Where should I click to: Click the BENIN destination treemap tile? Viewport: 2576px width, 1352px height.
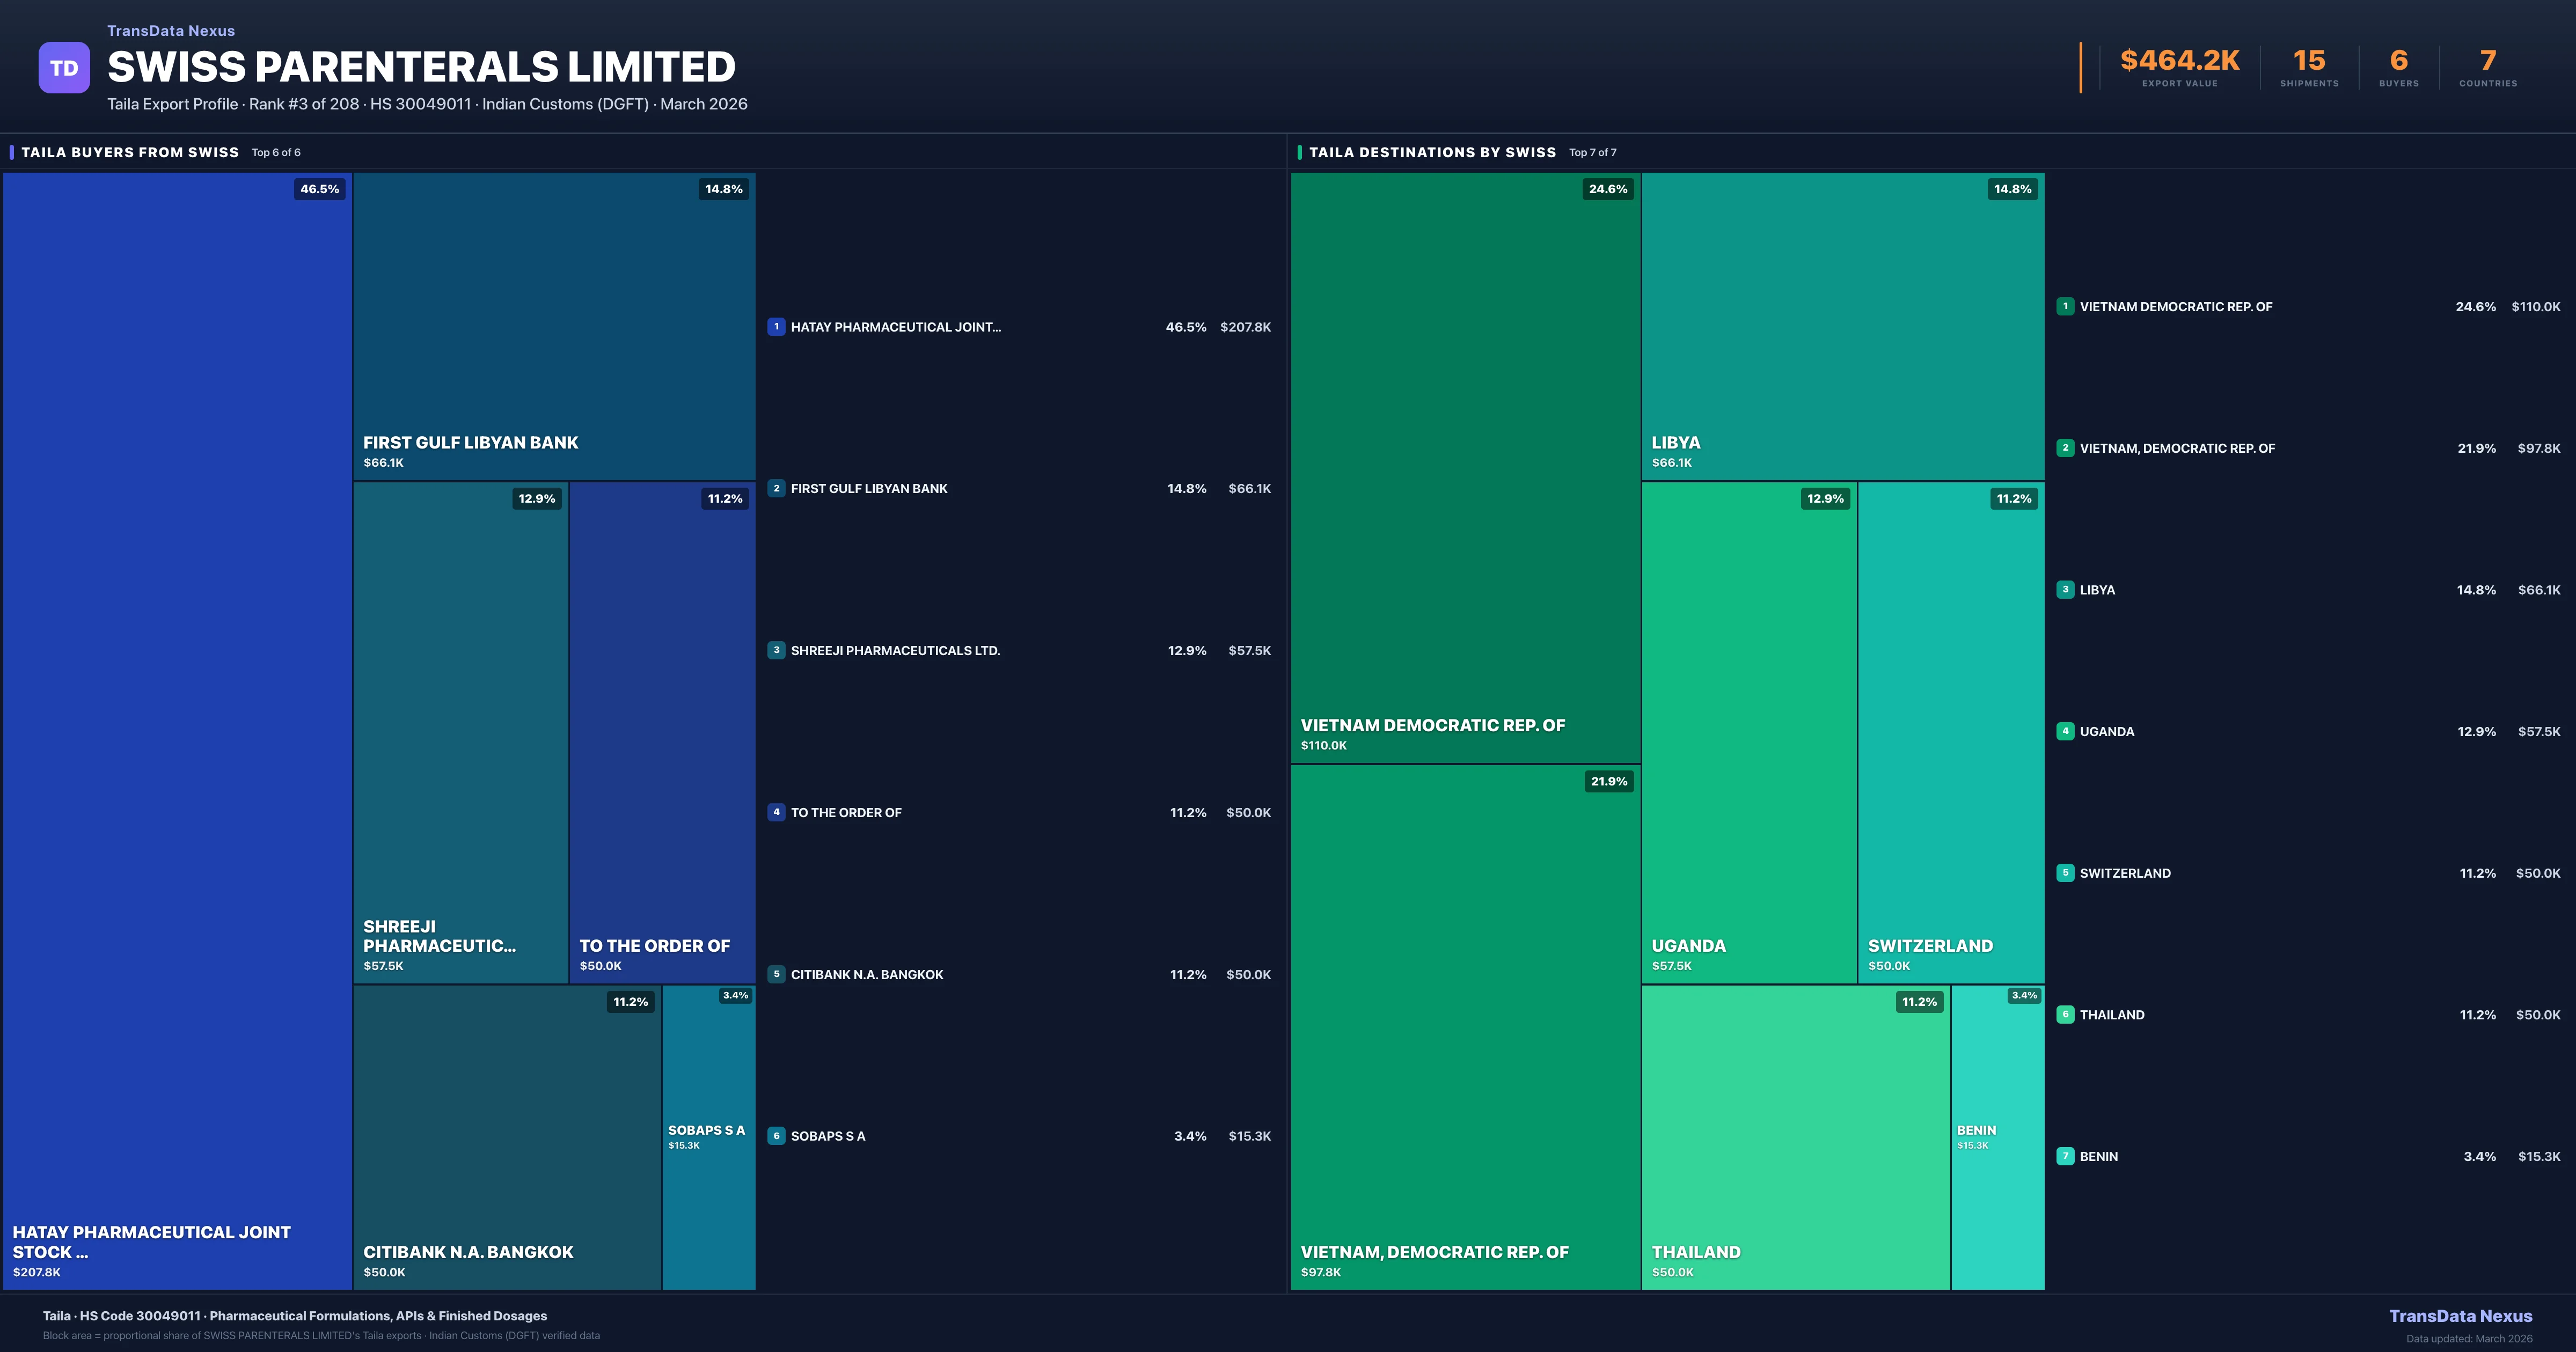tap(1997, 1137)
